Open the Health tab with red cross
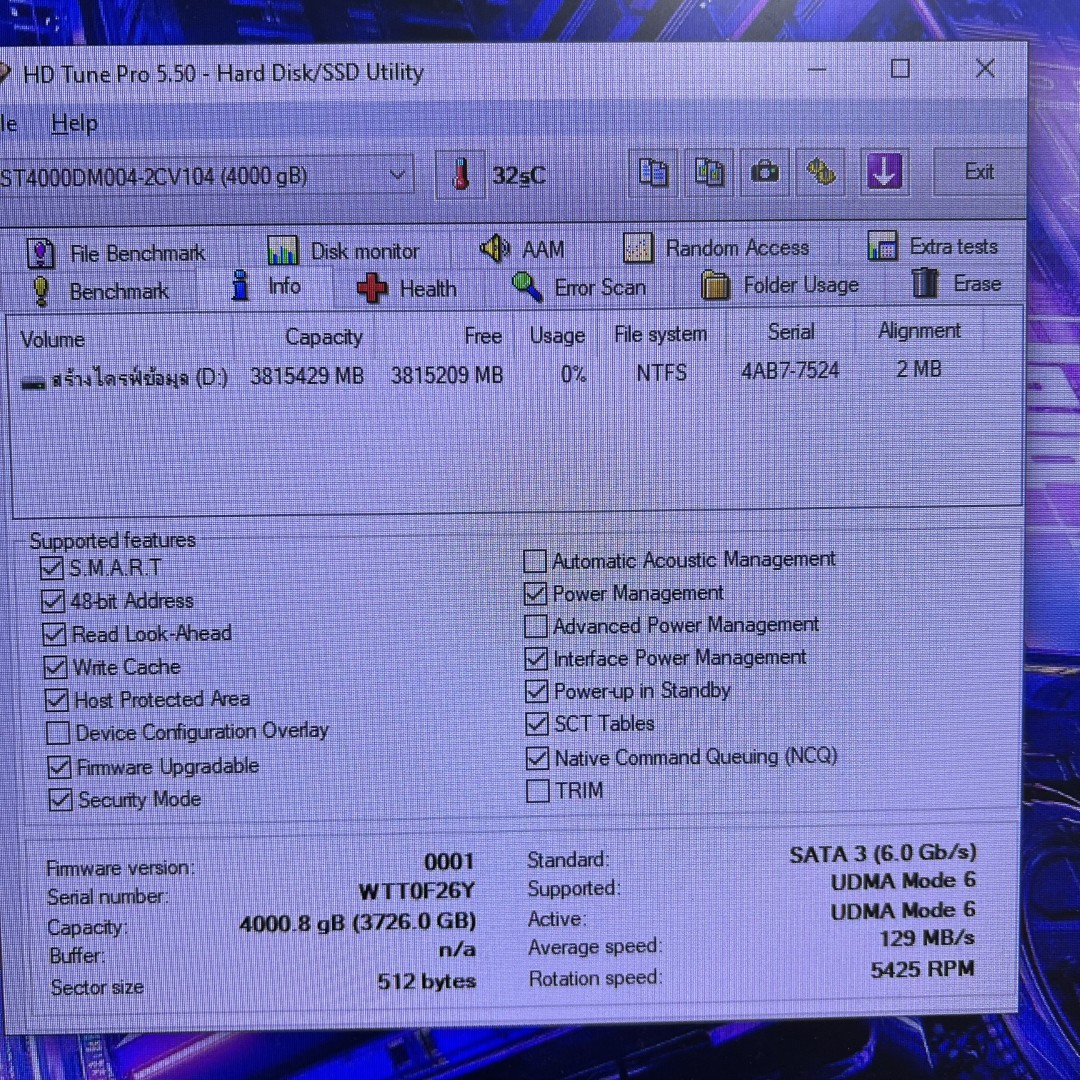1080x1080 pixels. [x=408, y=289]
